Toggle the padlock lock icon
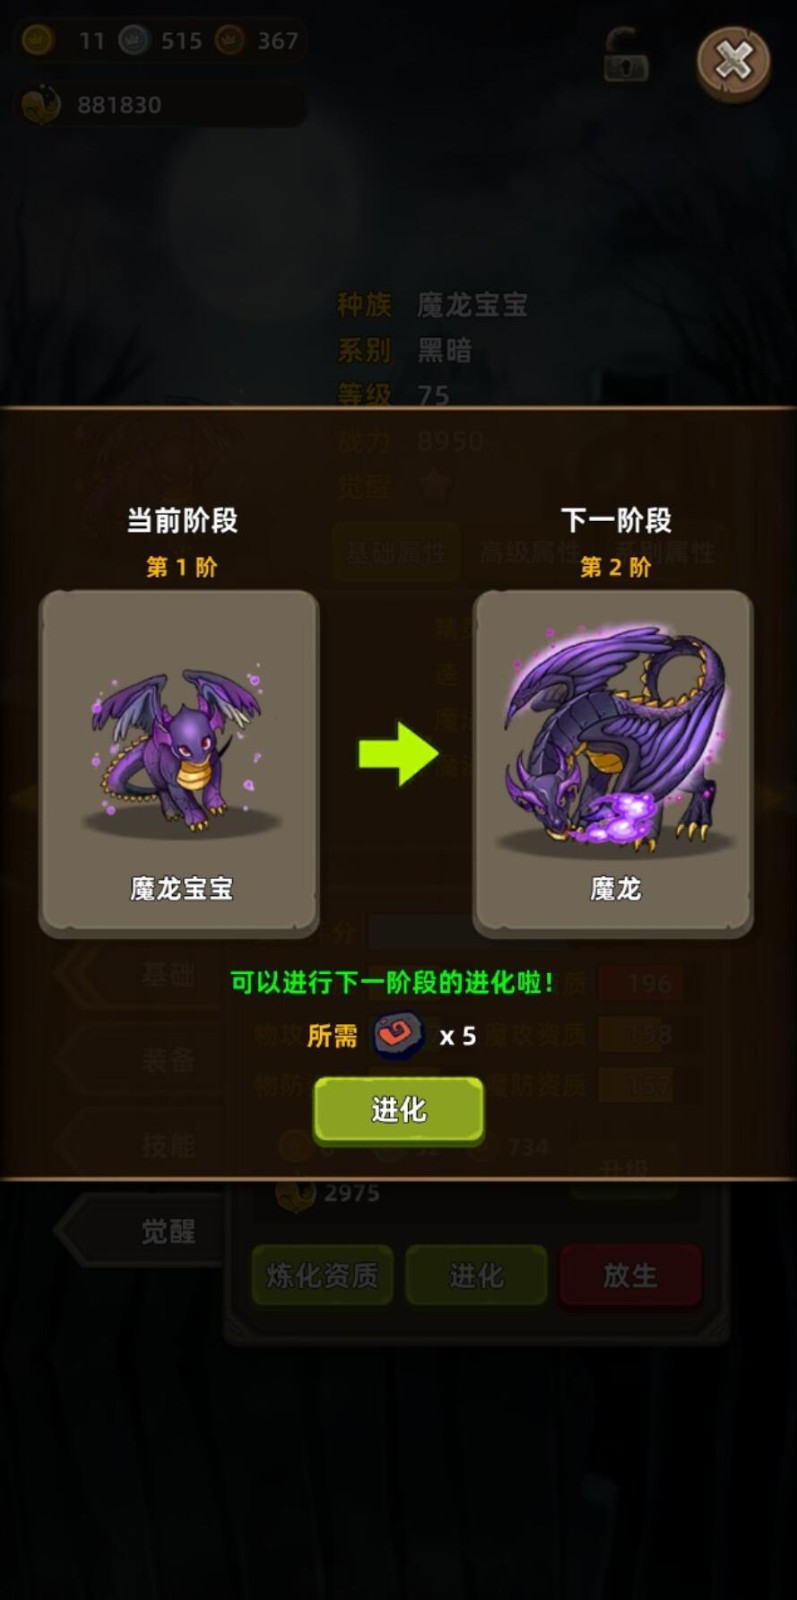Image resolution: width=797 pixels, height=1600 pixels. tap(627, 56)
